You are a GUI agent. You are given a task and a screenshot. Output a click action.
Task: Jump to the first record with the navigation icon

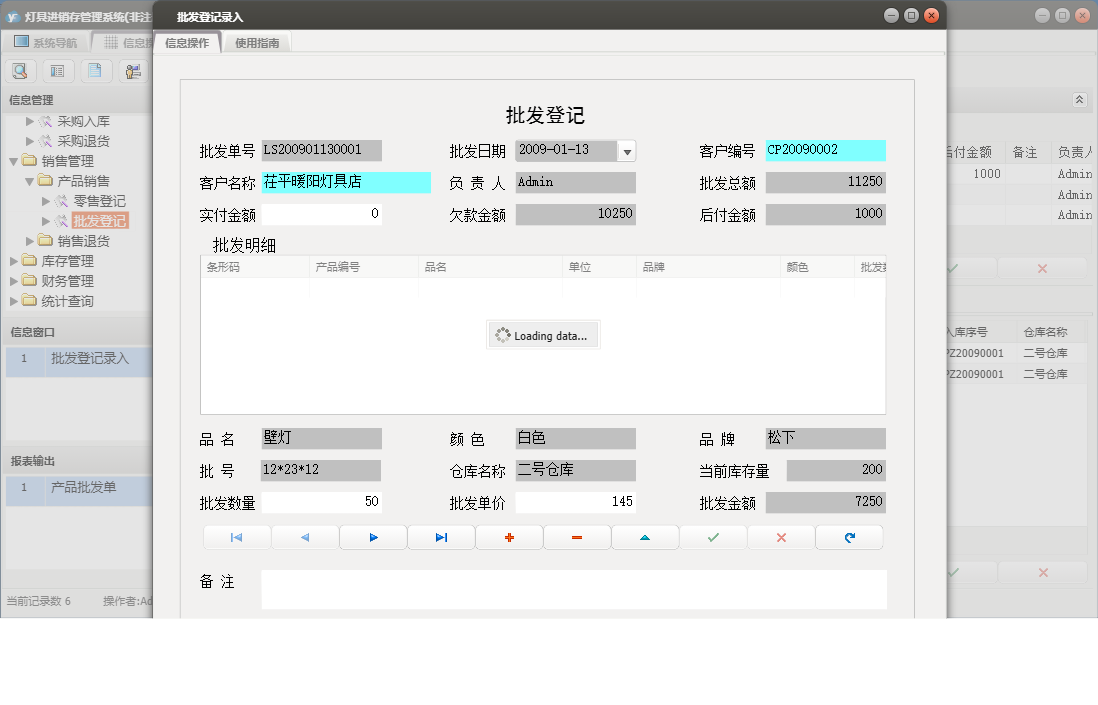(237, 537)
